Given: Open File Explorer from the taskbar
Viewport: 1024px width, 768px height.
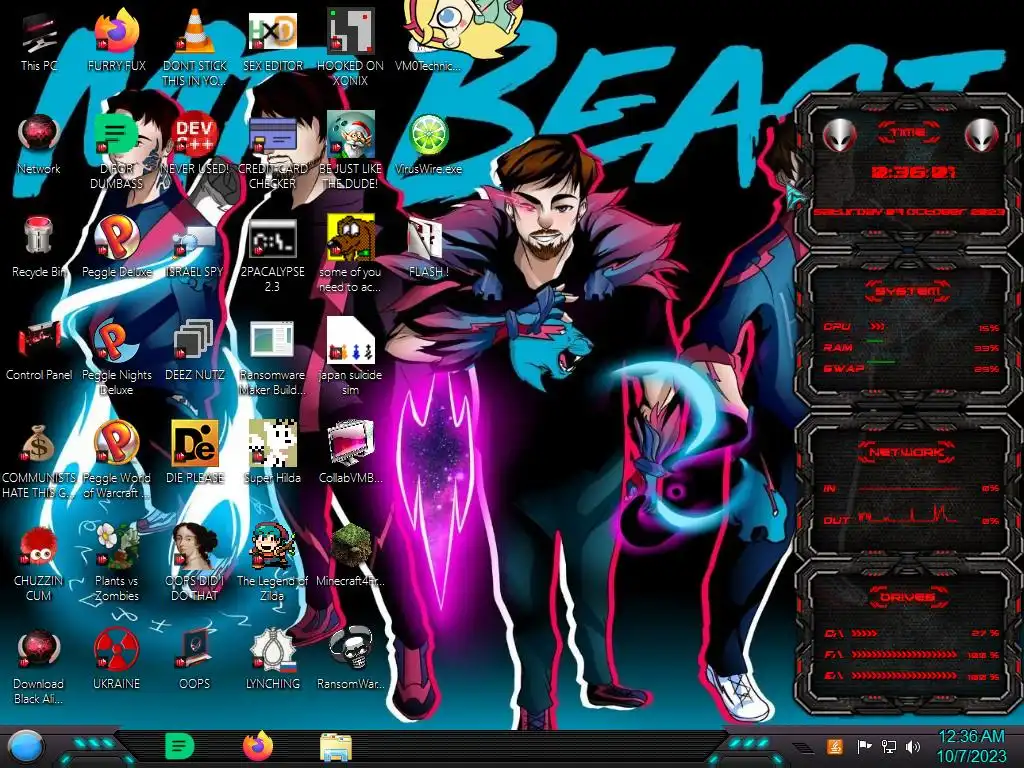Looking at the screenshot, I should [336, 747].
